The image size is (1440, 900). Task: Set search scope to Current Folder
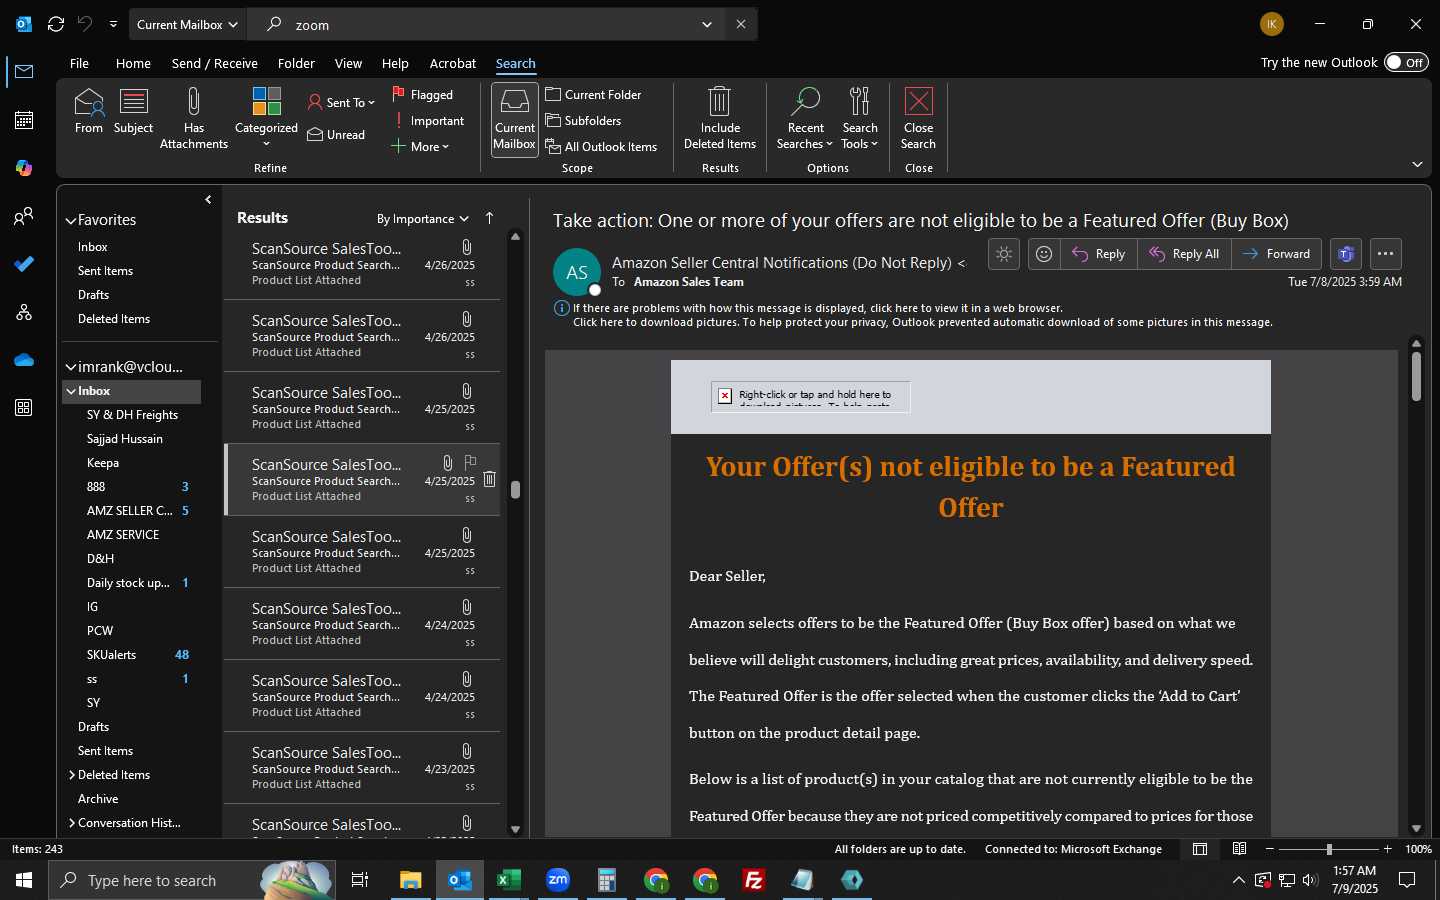(594, 95)
